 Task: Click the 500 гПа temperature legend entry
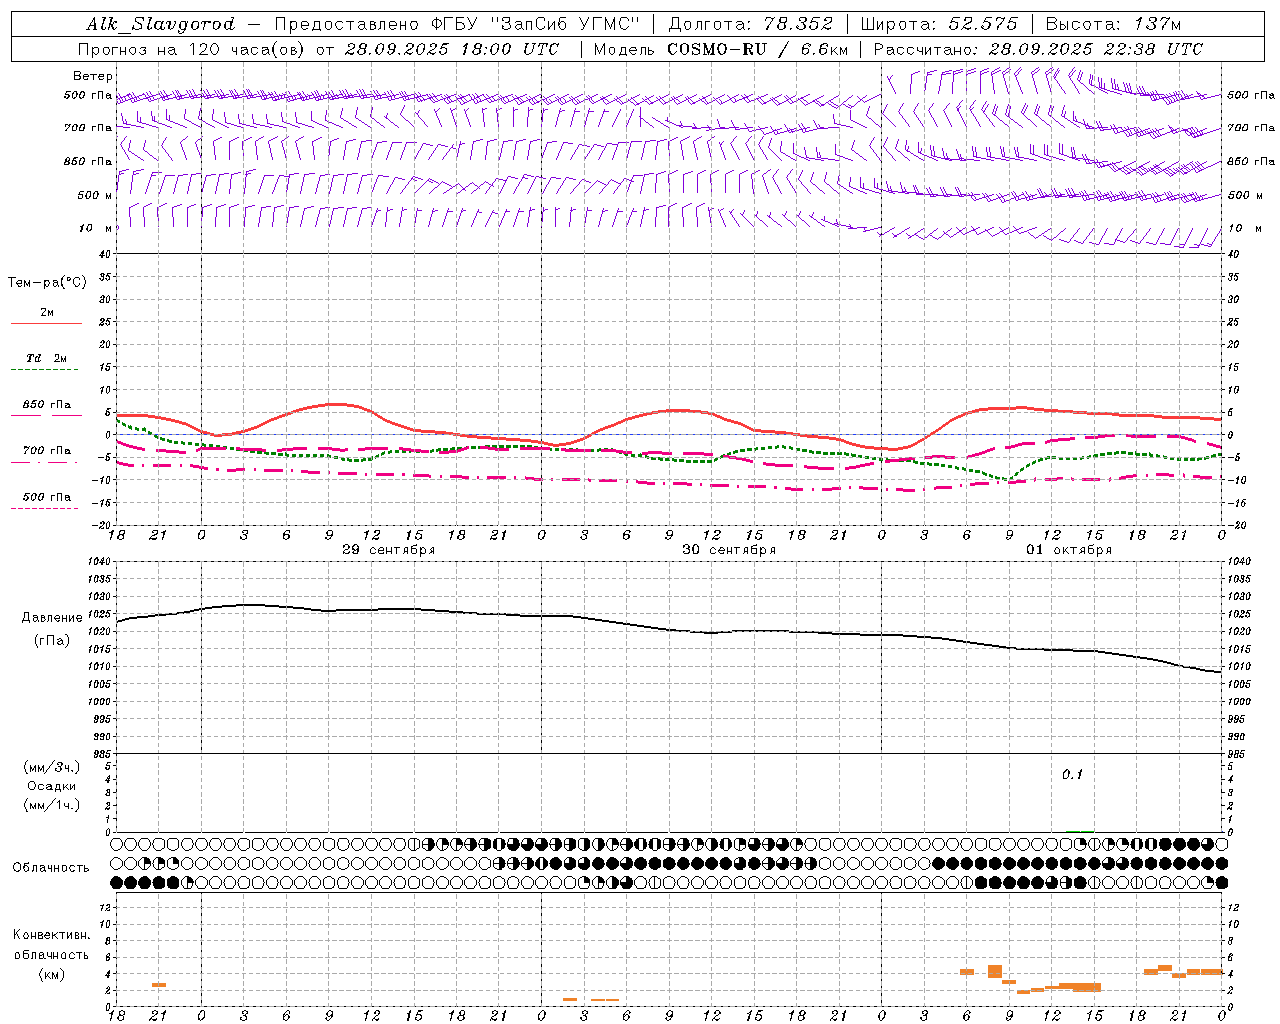(46, 497)
